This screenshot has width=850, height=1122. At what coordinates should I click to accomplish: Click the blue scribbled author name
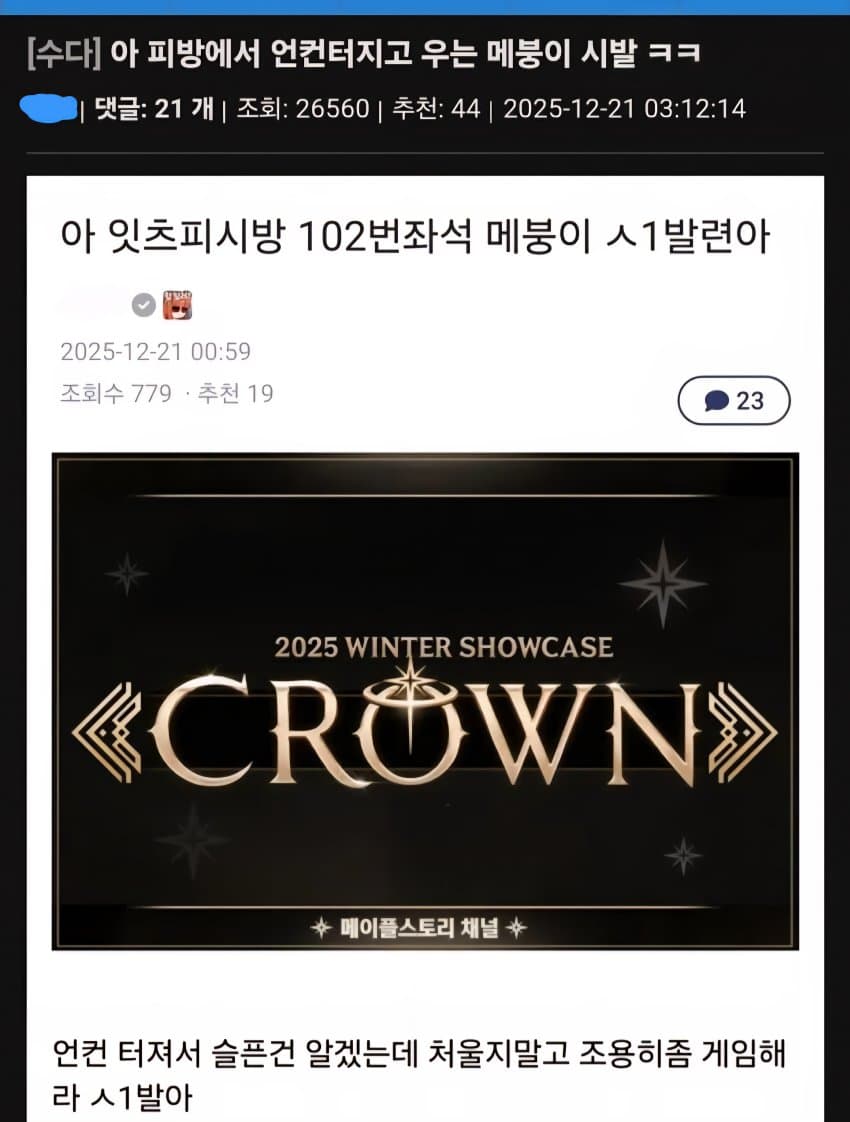point(48,109)
